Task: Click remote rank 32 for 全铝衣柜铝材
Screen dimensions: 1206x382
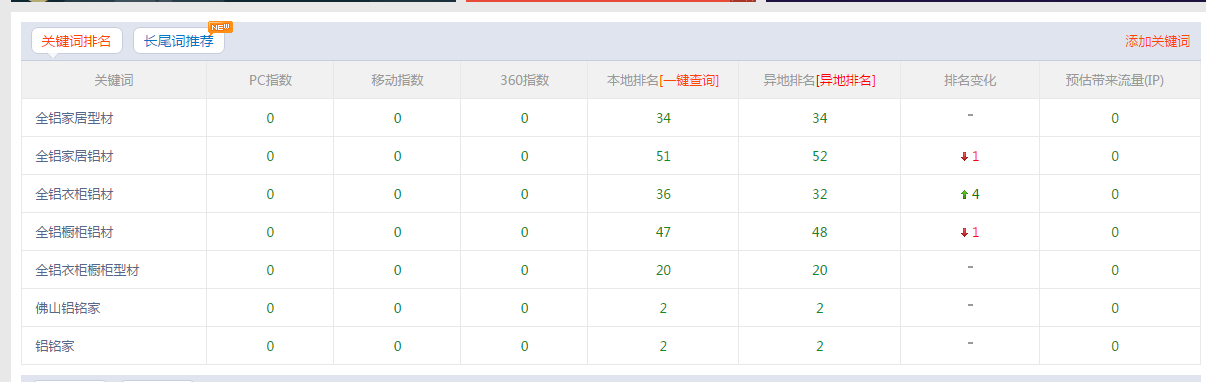Action: point(820,194)
